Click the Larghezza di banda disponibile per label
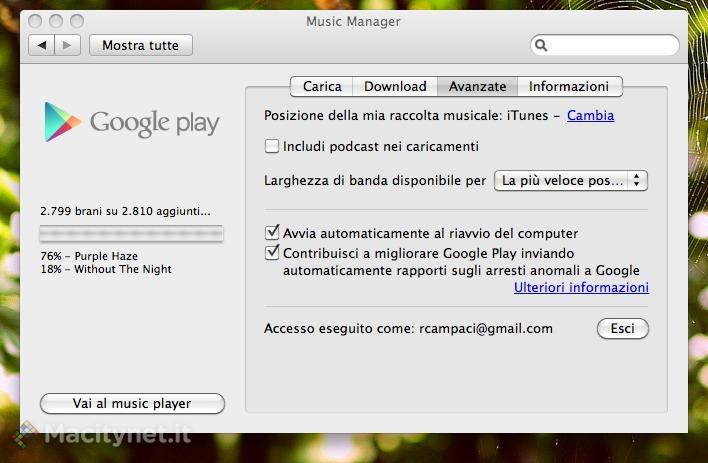This screenshot has width=708, height=463. tap(375, 181)
